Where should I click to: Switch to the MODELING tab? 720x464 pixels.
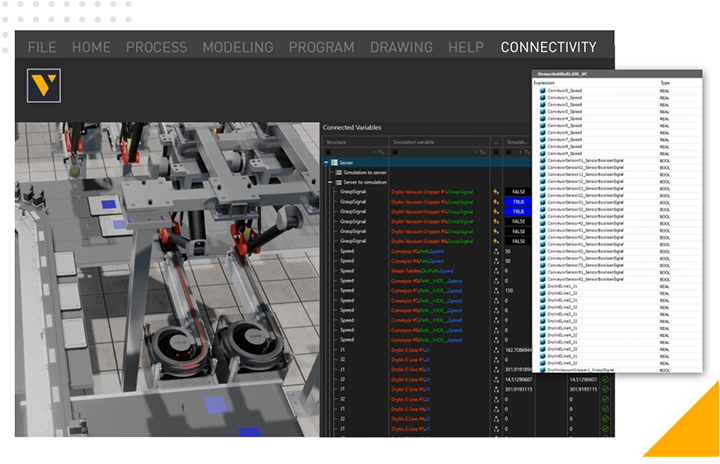tap(238, 47)
